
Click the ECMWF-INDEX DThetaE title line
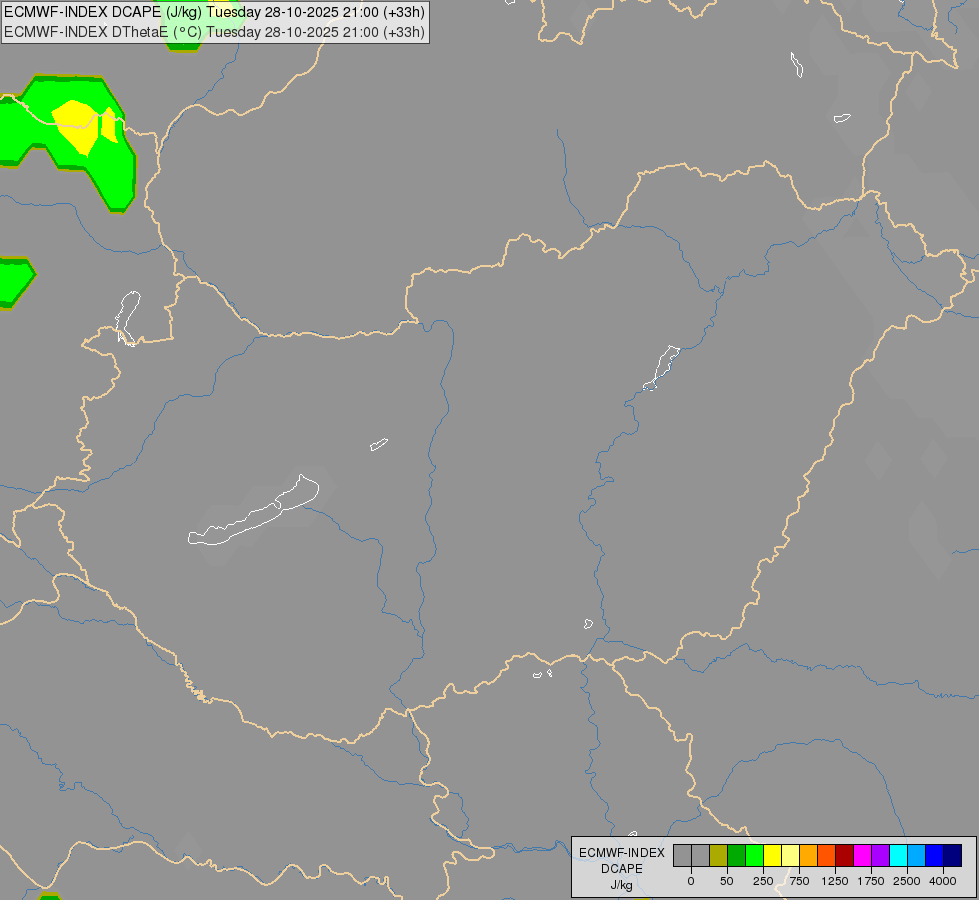click(215, 32)
